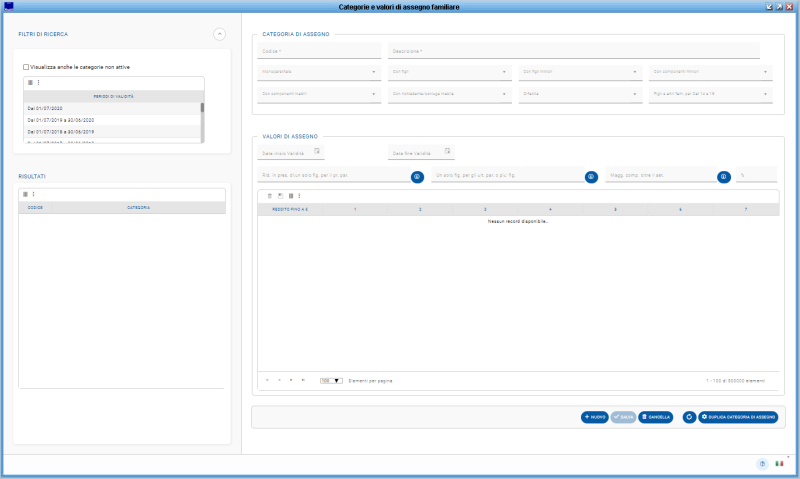Open the help question mark icon
The height and width of the screenshot is (479, 800).
click(762, 464)
